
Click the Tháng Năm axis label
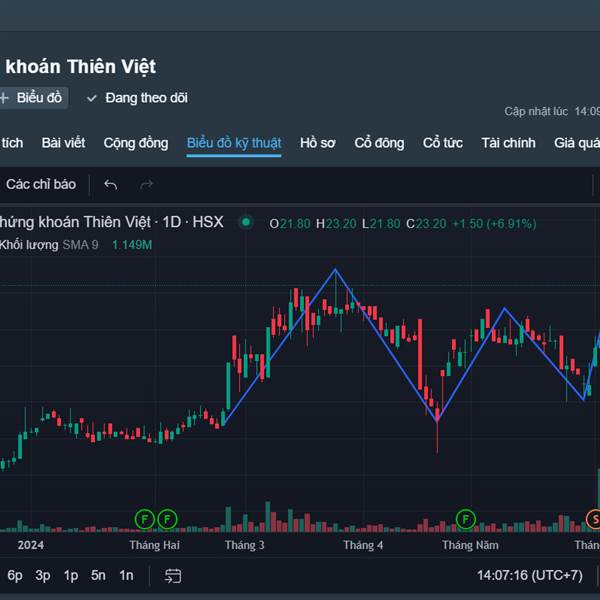point(470,545)
